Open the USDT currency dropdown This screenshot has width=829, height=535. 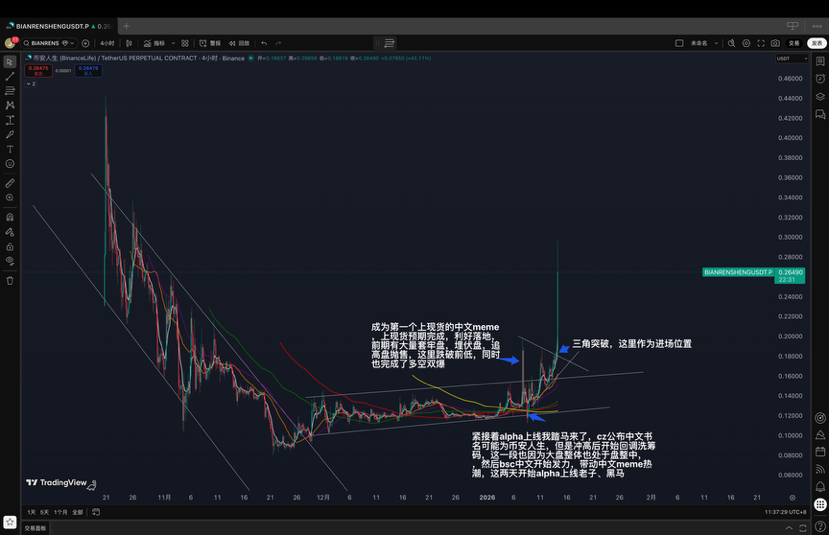point(788,58)
